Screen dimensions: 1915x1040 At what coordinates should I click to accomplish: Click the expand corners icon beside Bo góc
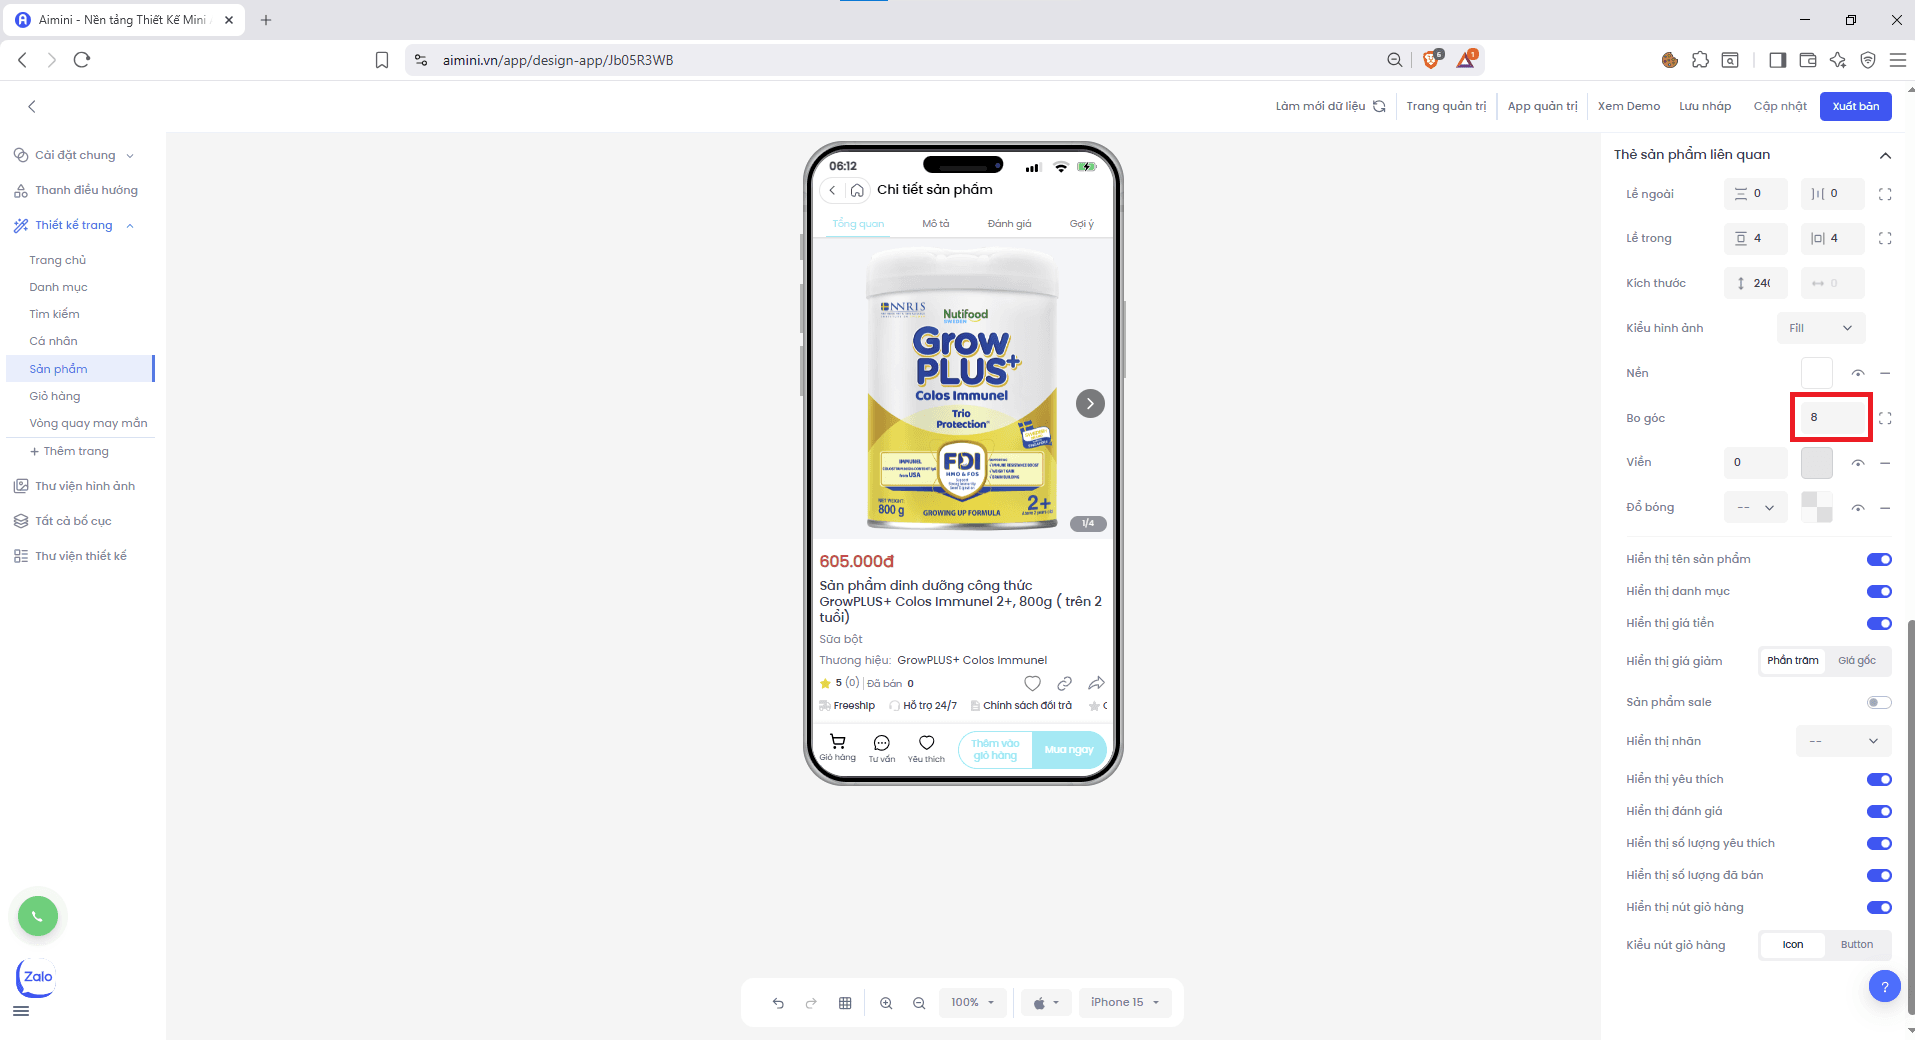pos(1885,418)
